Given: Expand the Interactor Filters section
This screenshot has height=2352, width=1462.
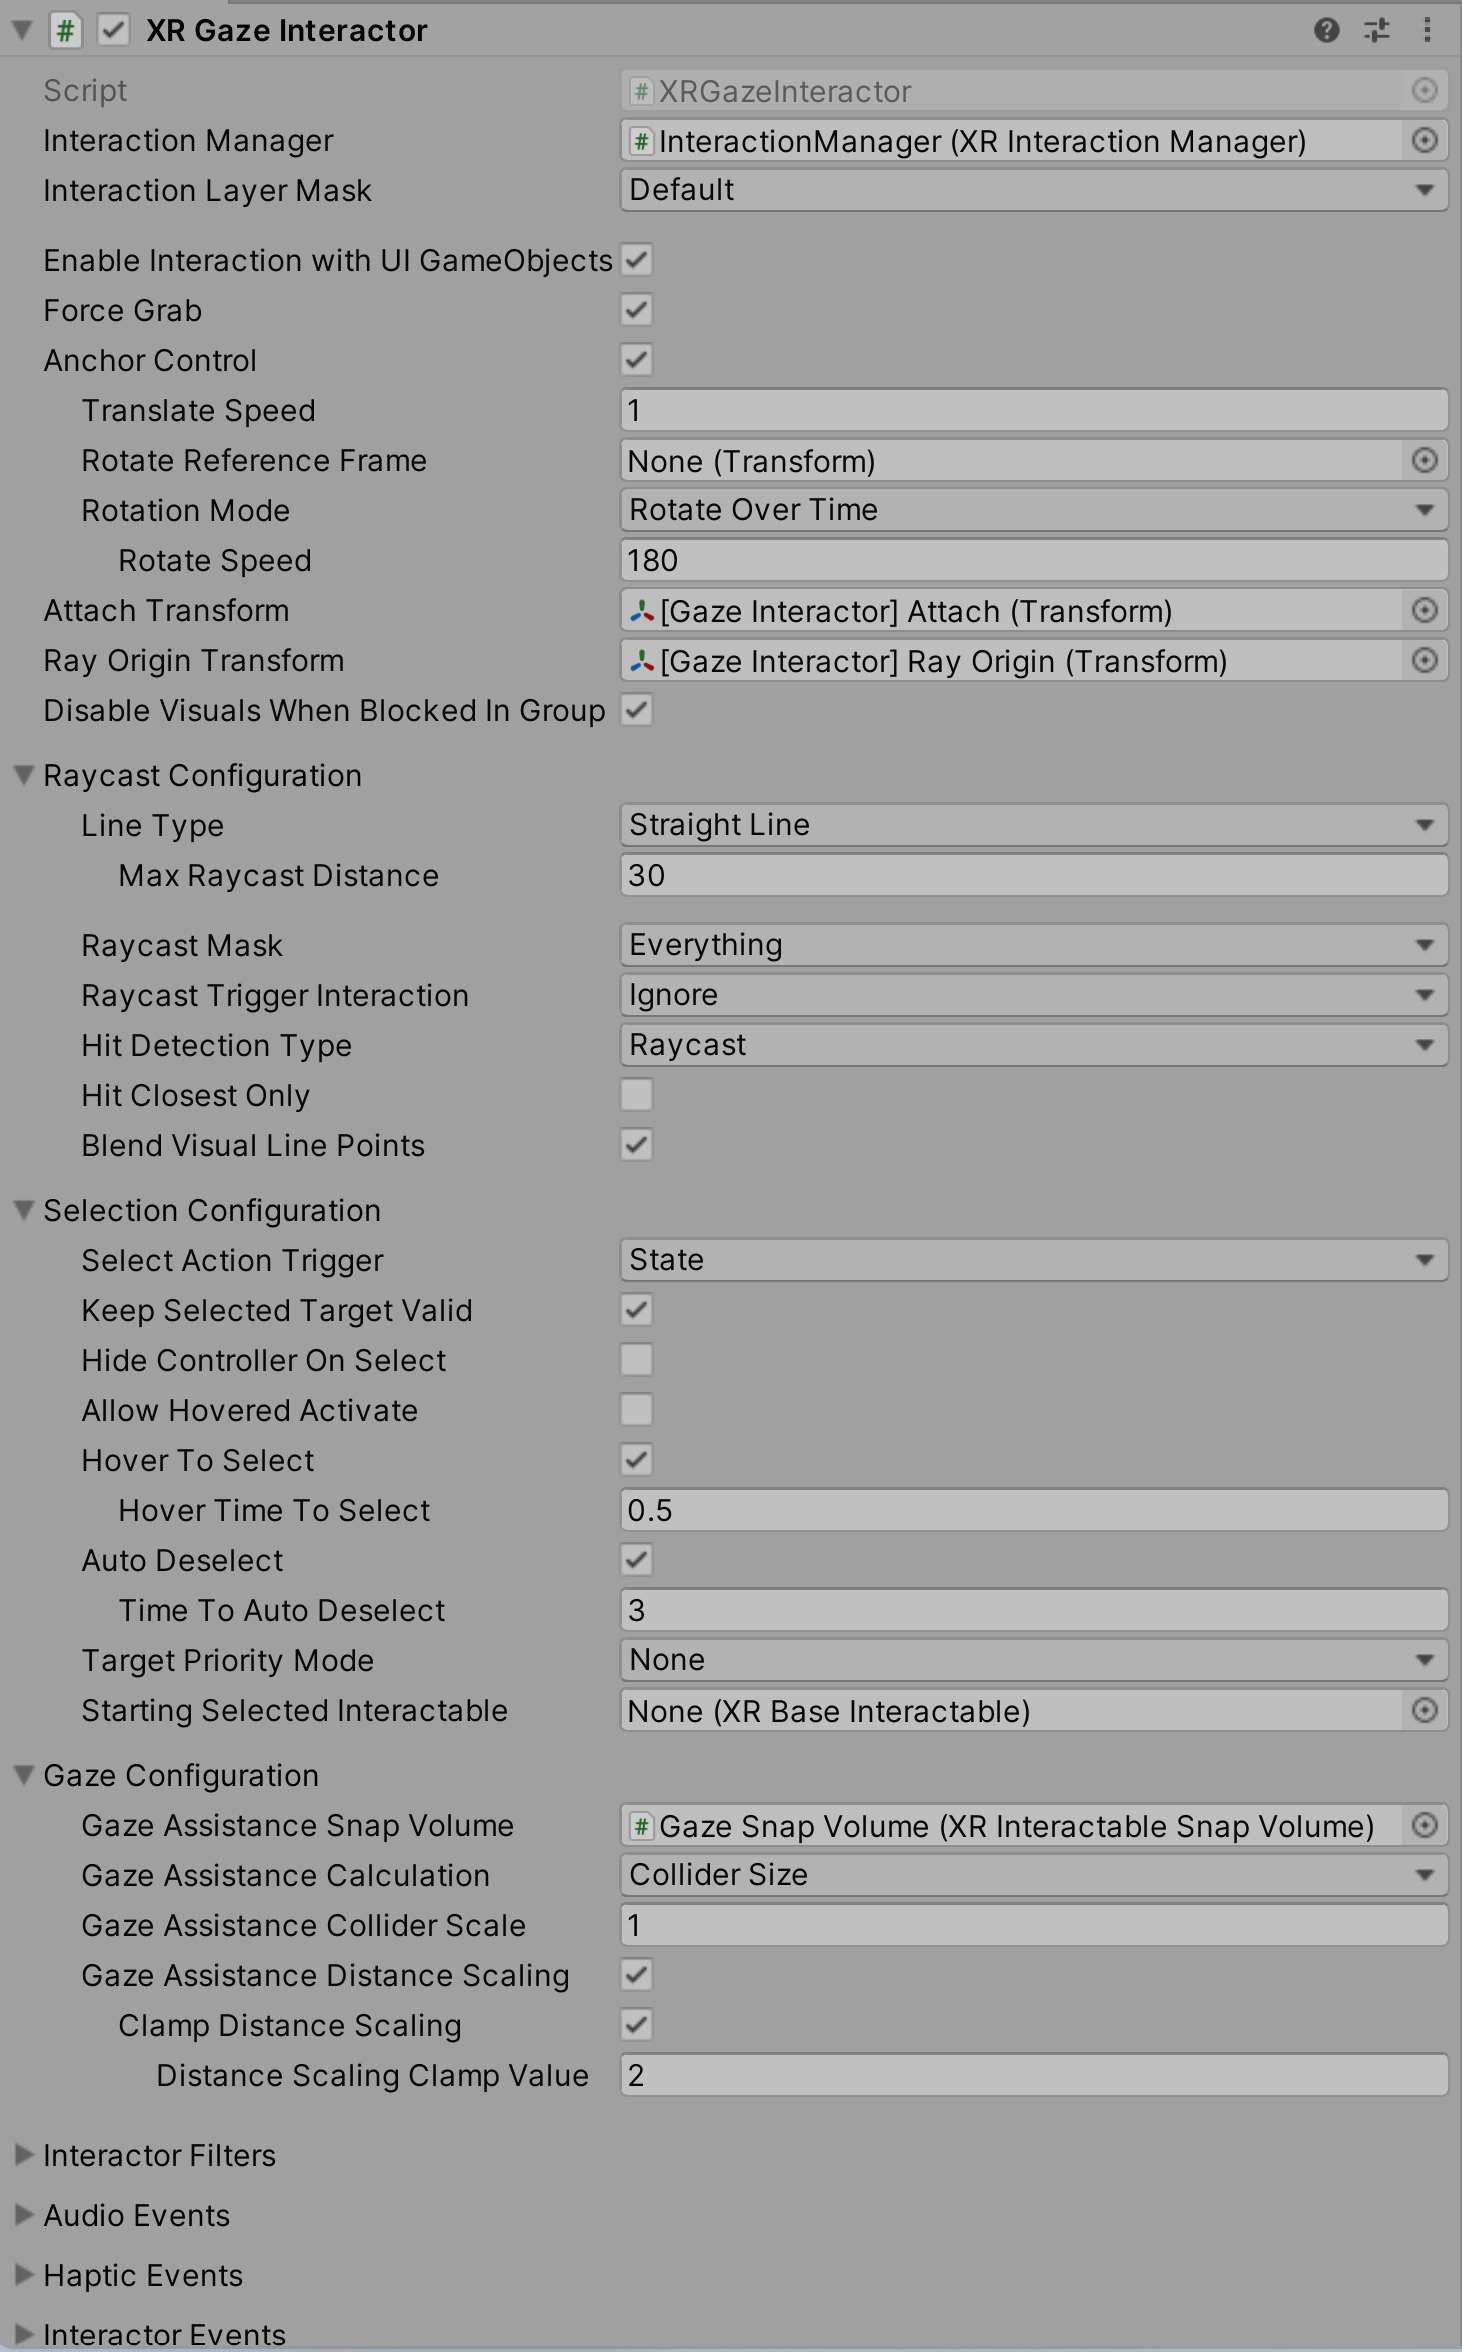Looking at the screenshot, I should (x=24, y=2155).
